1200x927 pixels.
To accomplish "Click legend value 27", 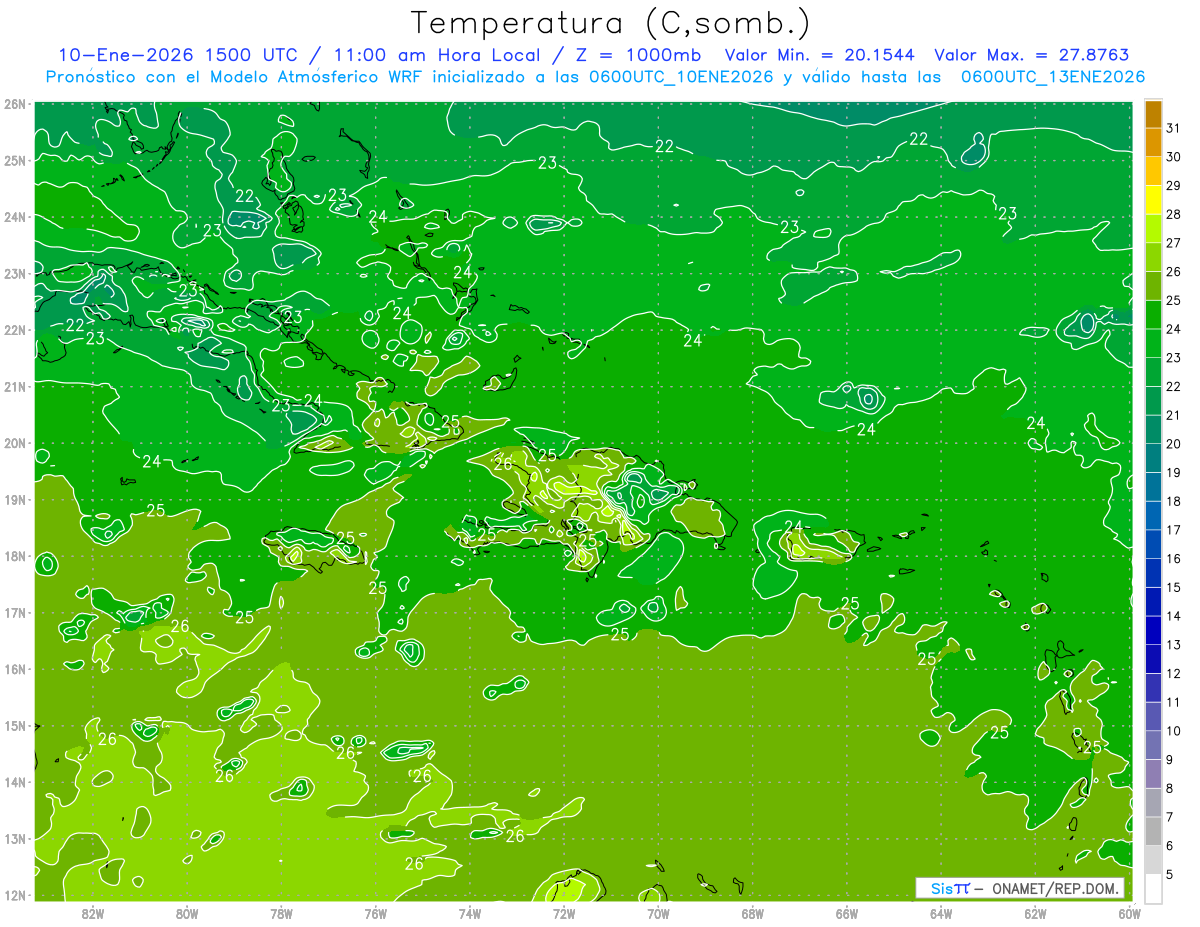I will pos(1174,244).
